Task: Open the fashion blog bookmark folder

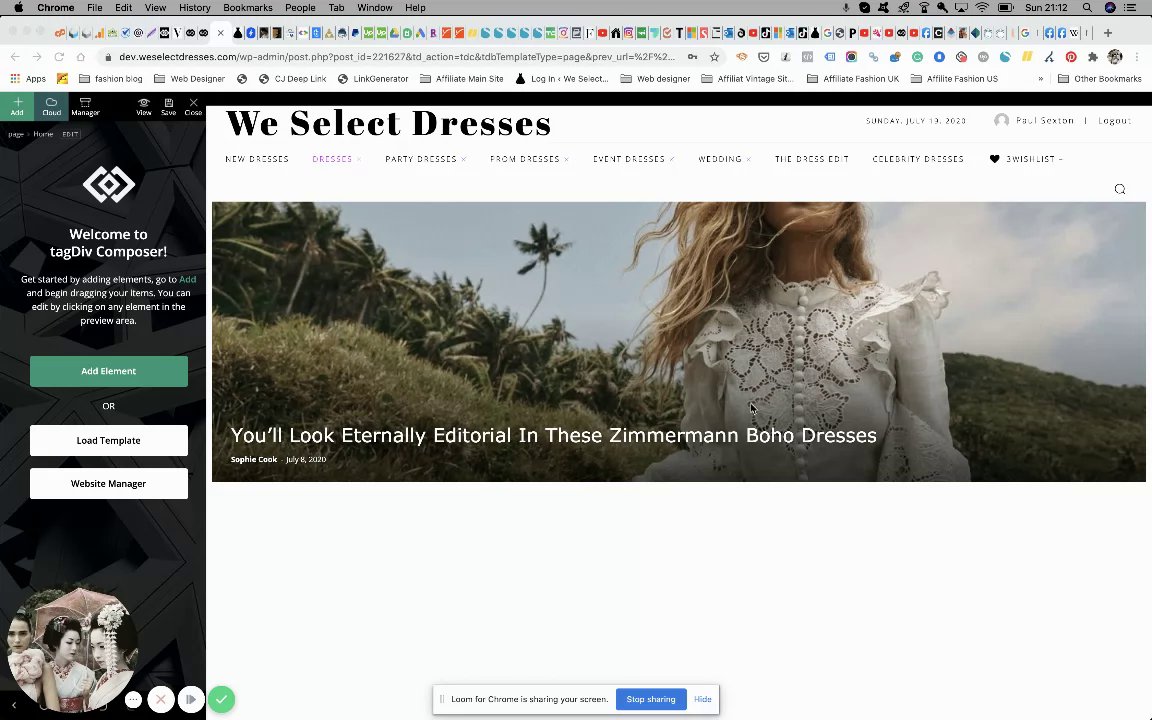Action: [110, 79]
